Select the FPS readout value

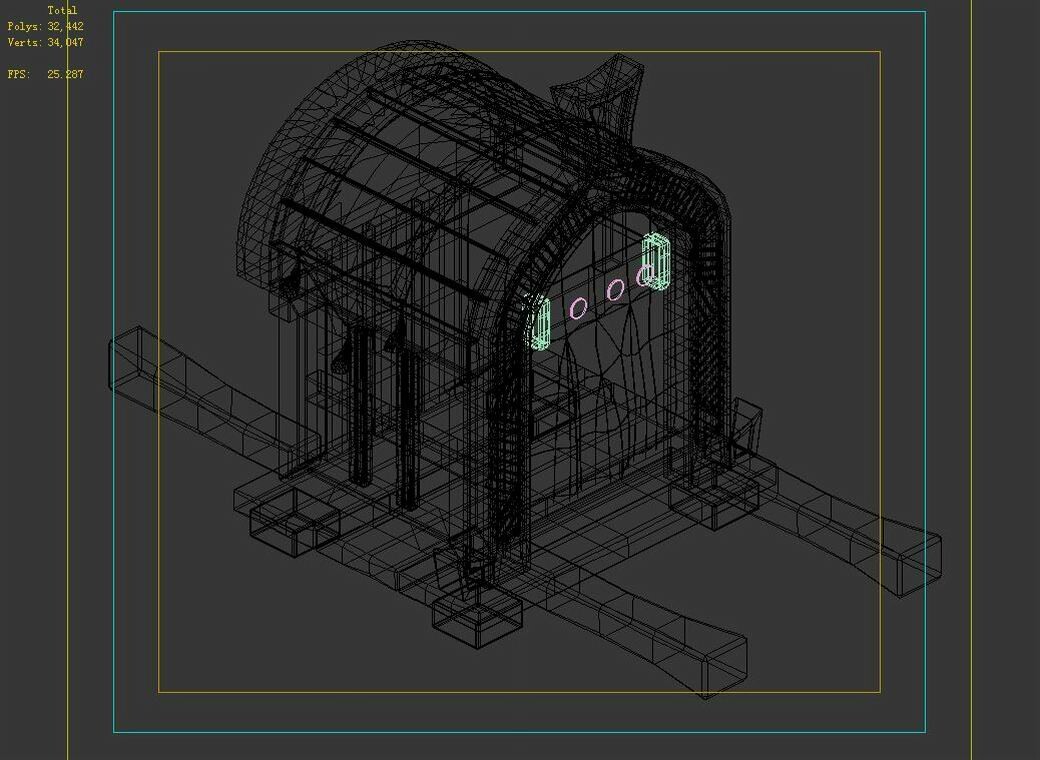(x=65, y=74)
